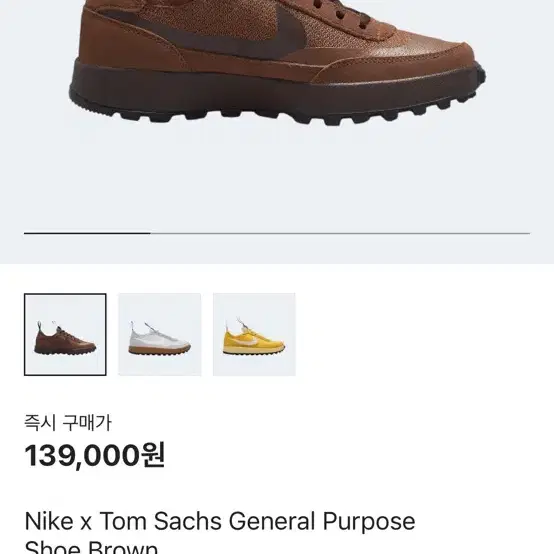Click the 139,000원 price

(x=95, y=455)
